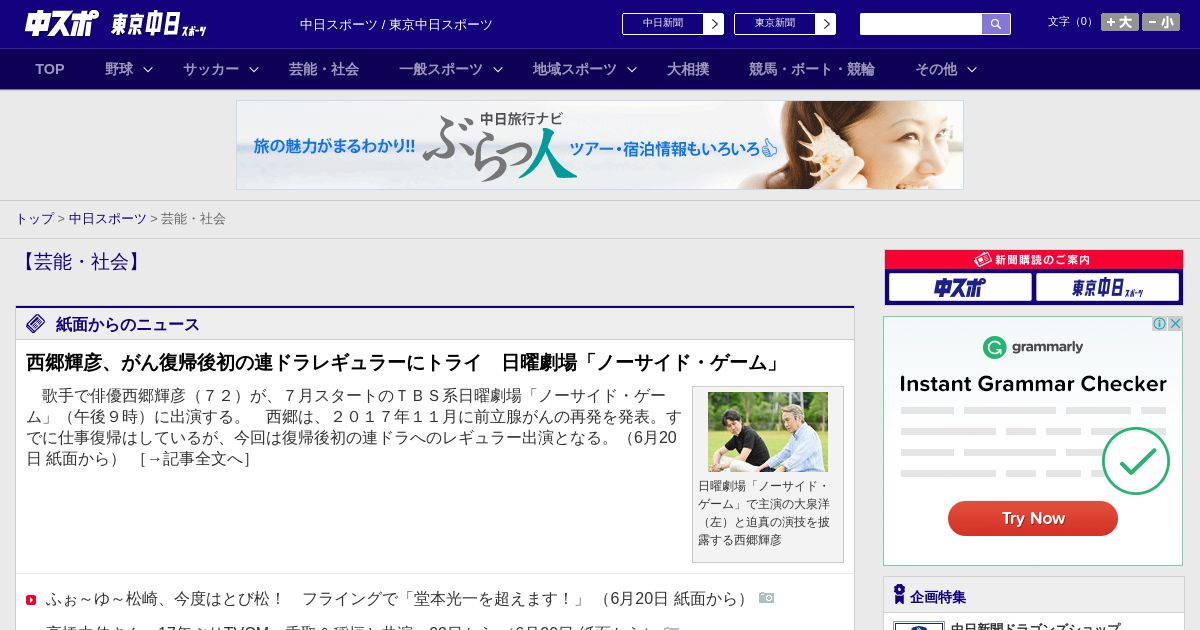Open the 中日新聞 link button
Screen dimensions: 1200x630
click(x=673, y=24)
